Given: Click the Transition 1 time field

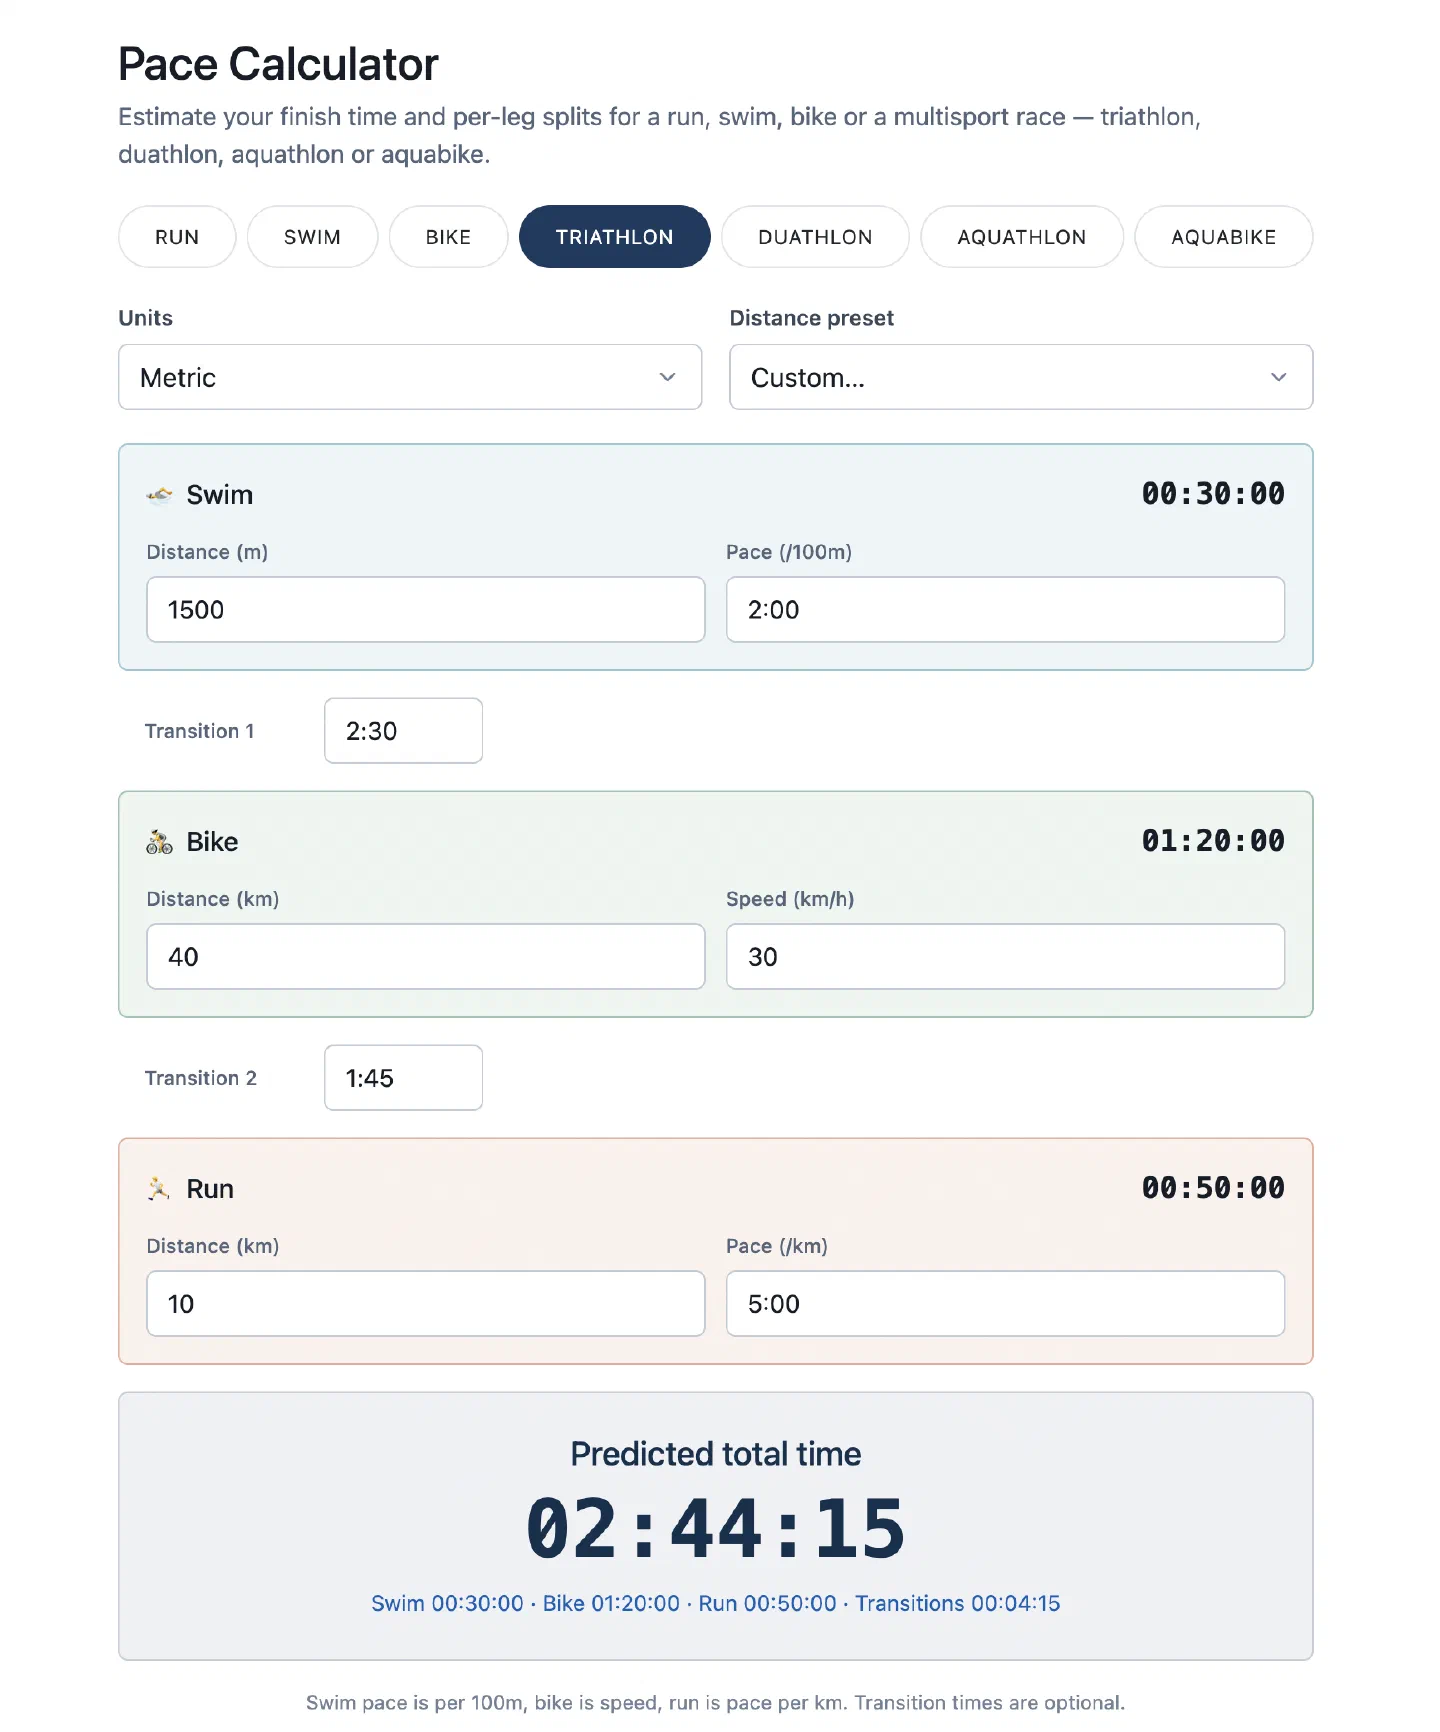Looking at the screenshot, I should (x=404, y=731).
